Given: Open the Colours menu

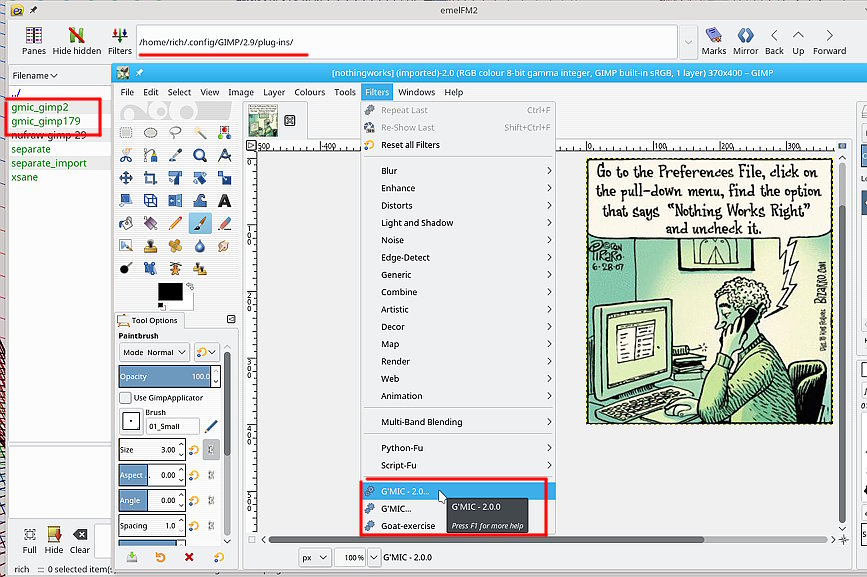Looking at the screenshot, I should 310,92.
